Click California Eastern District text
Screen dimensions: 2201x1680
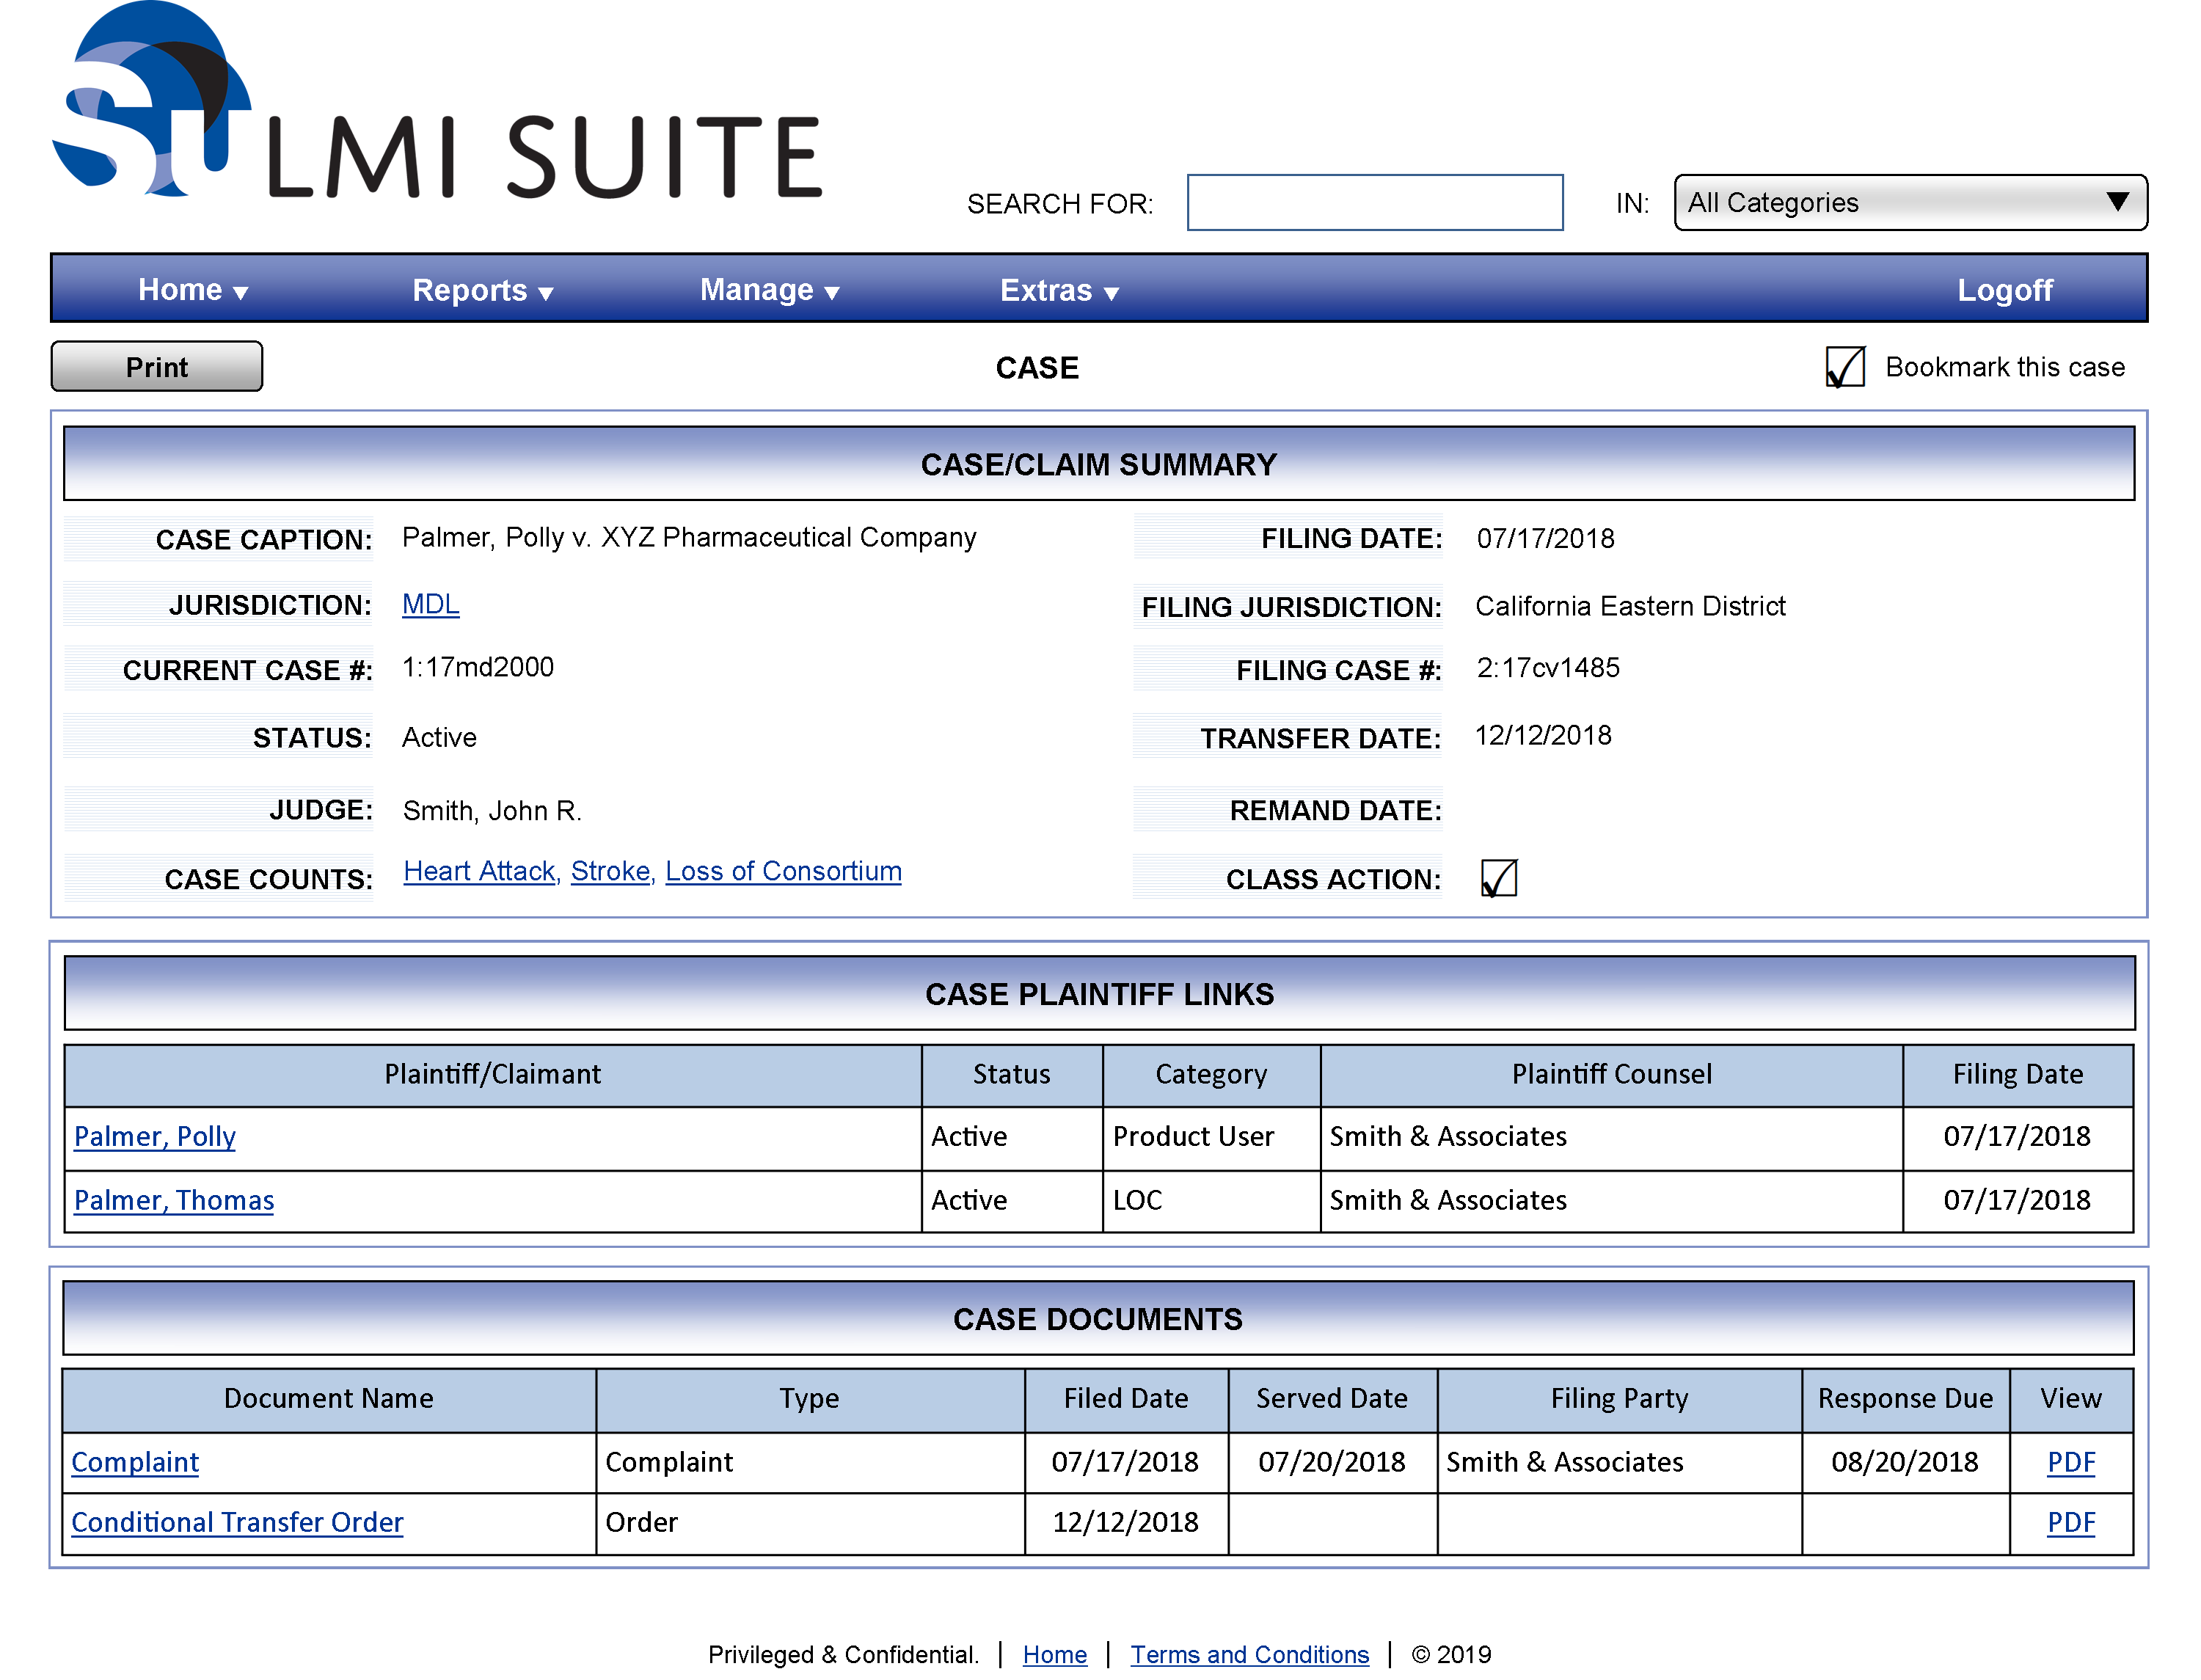1630,606
